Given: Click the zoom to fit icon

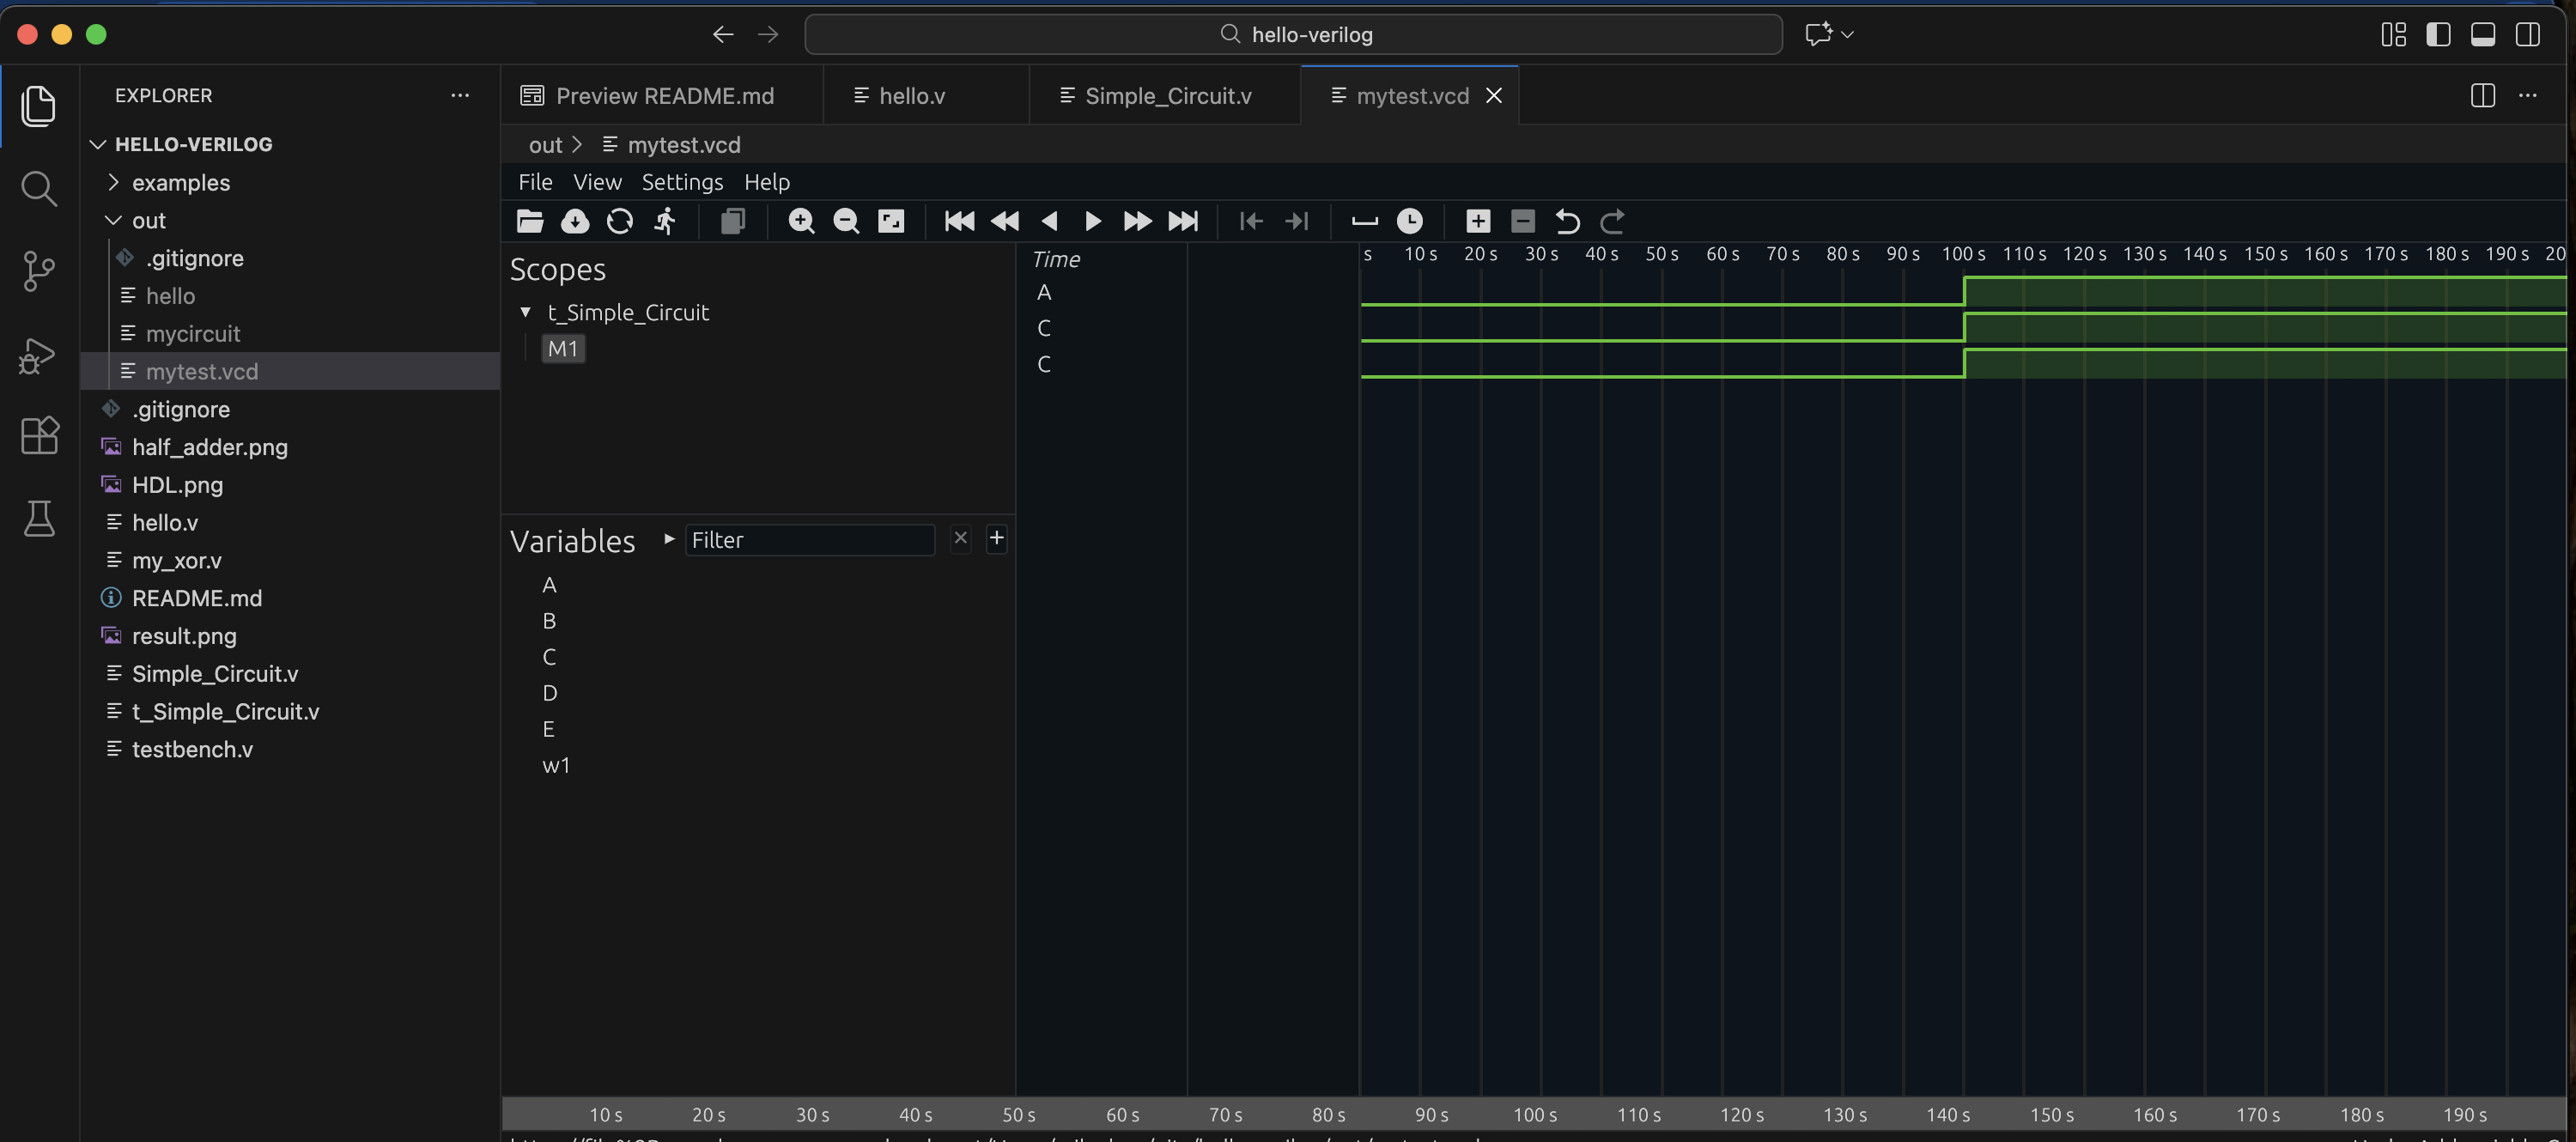Looking at the screenshot, I should 891,221.
